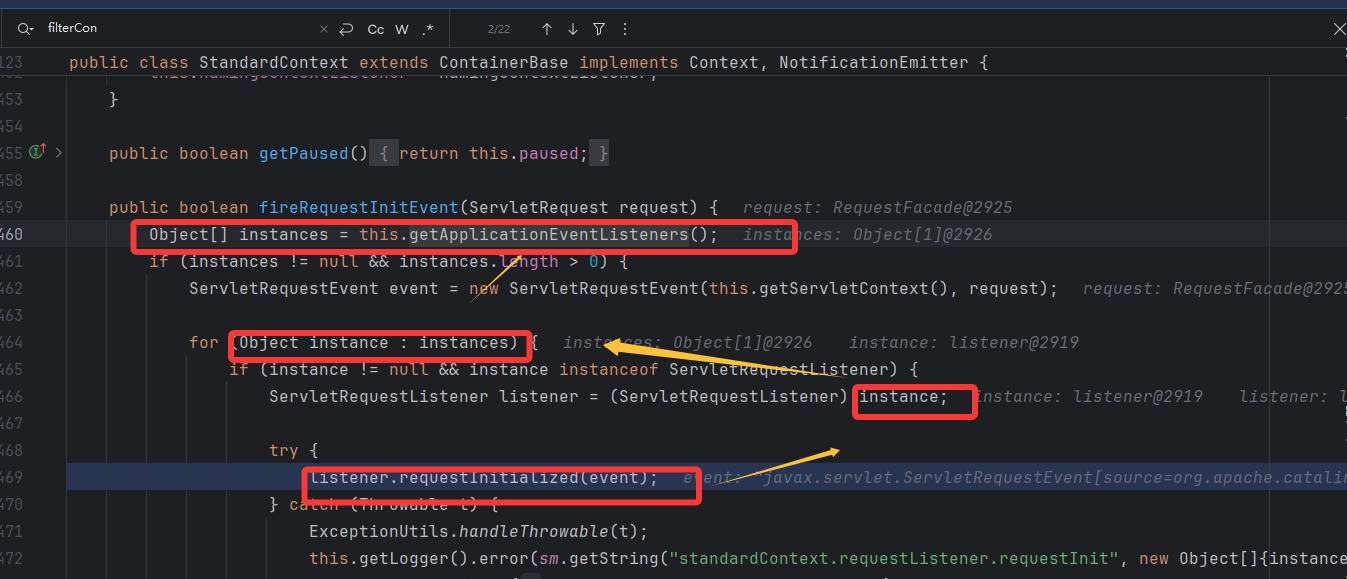The width and height of the screenshot is (1347, 579).
Task: Clear the search text with X
Action: click(x=323, y=29)
